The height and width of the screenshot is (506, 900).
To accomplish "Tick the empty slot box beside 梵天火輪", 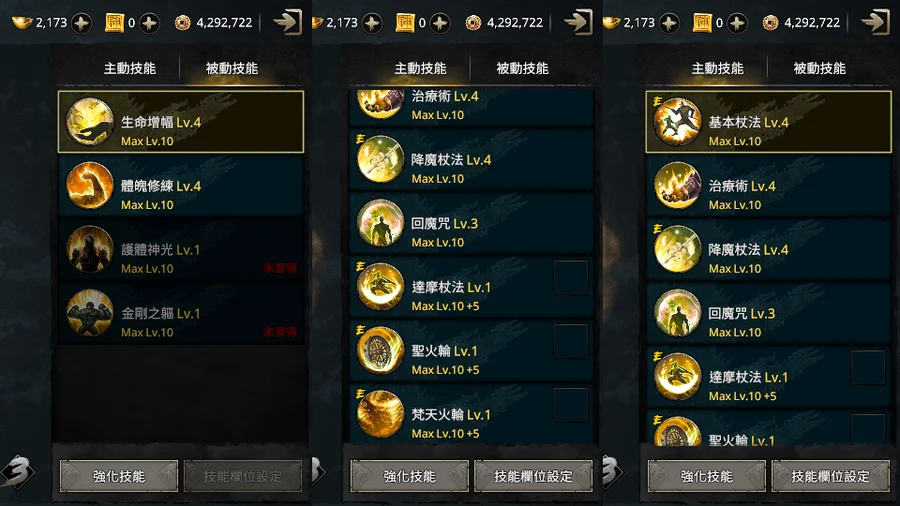I will point(571,405).
